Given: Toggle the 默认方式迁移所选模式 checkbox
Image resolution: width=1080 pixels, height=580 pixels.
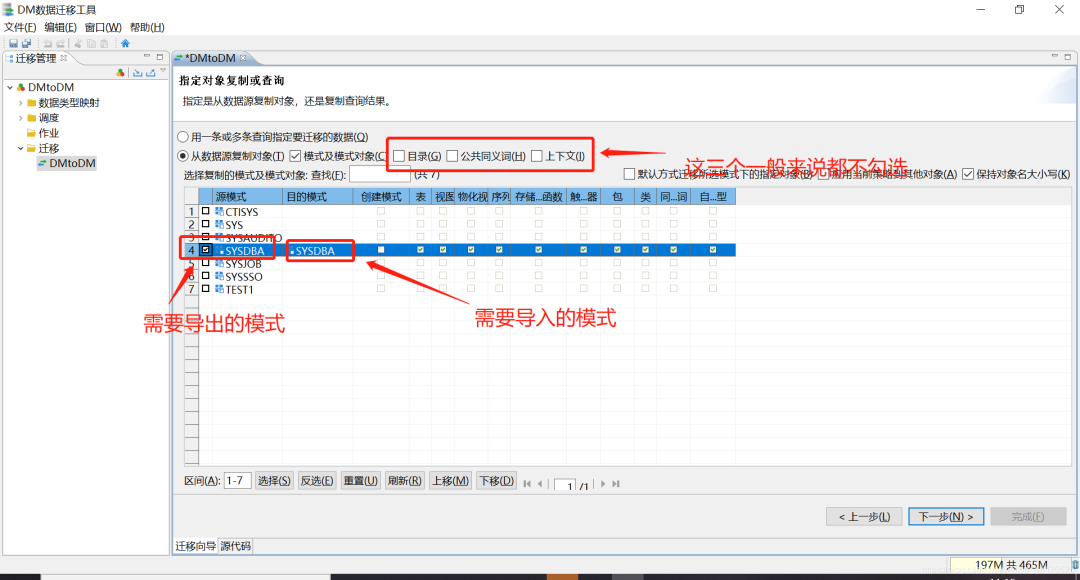Looking at the screenshot, I should [x=629, y=174].
